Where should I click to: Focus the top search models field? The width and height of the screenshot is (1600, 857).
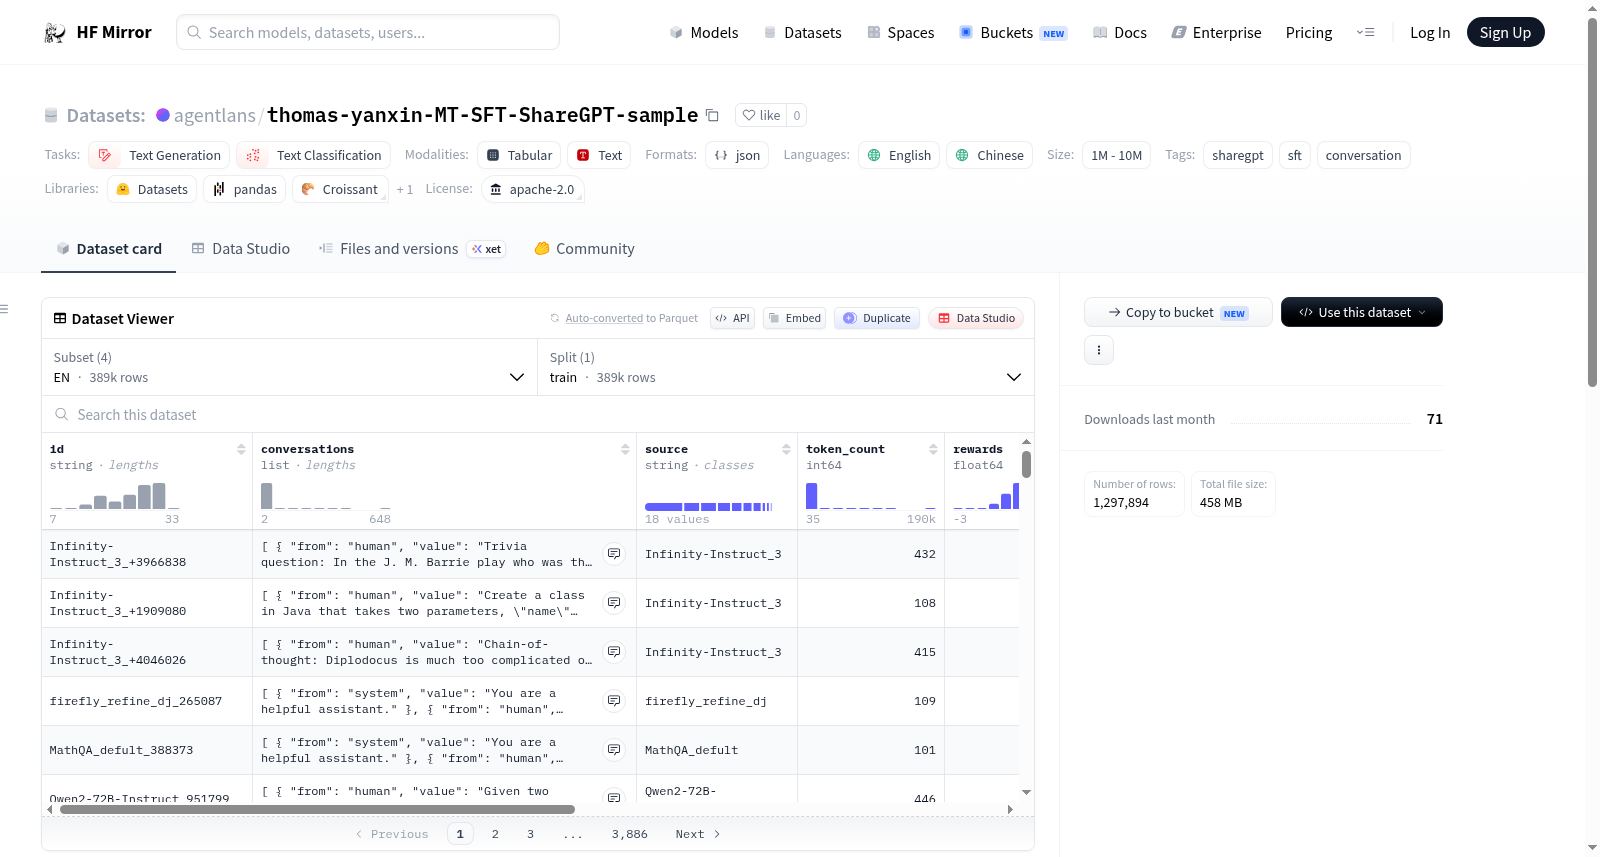(368, 32)
